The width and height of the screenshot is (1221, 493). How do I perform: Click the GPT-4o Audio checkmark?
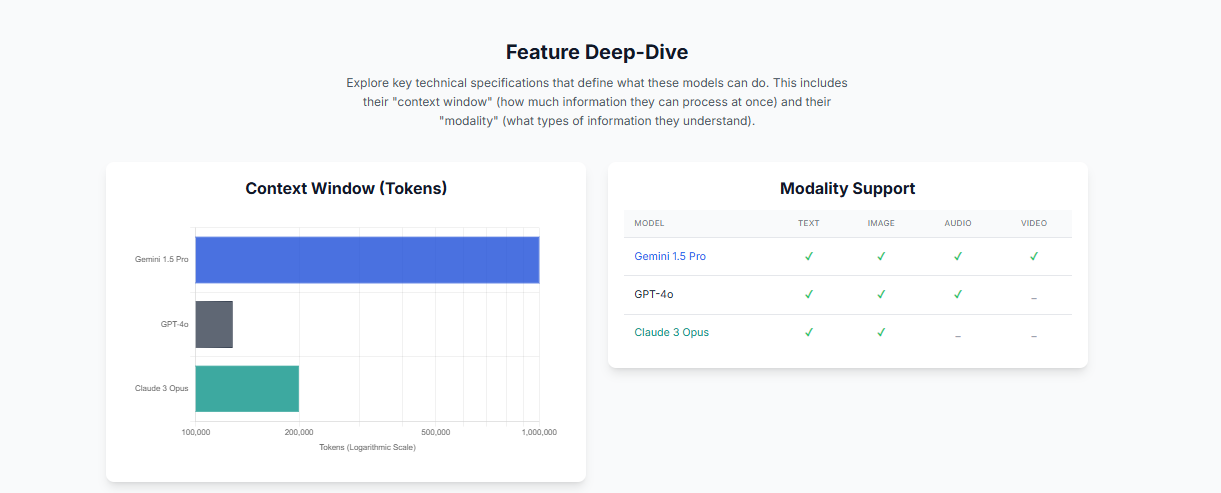coord(958,295)
